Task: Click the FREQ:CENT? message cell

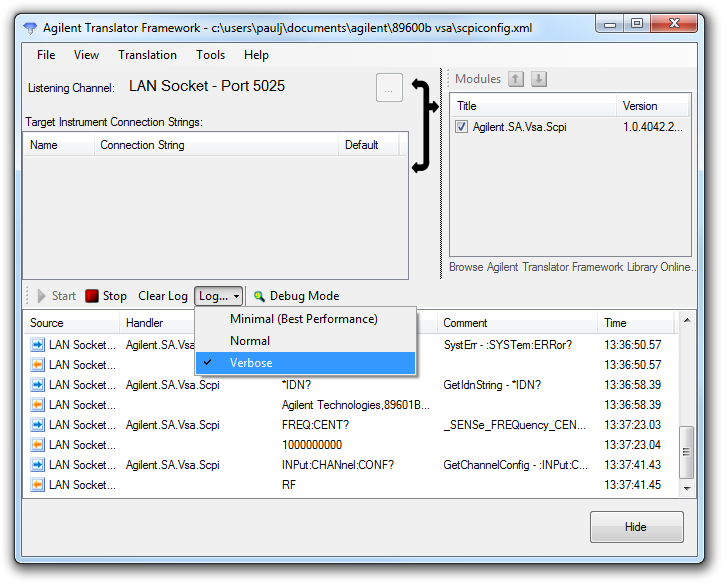Action: click(315, 425)
